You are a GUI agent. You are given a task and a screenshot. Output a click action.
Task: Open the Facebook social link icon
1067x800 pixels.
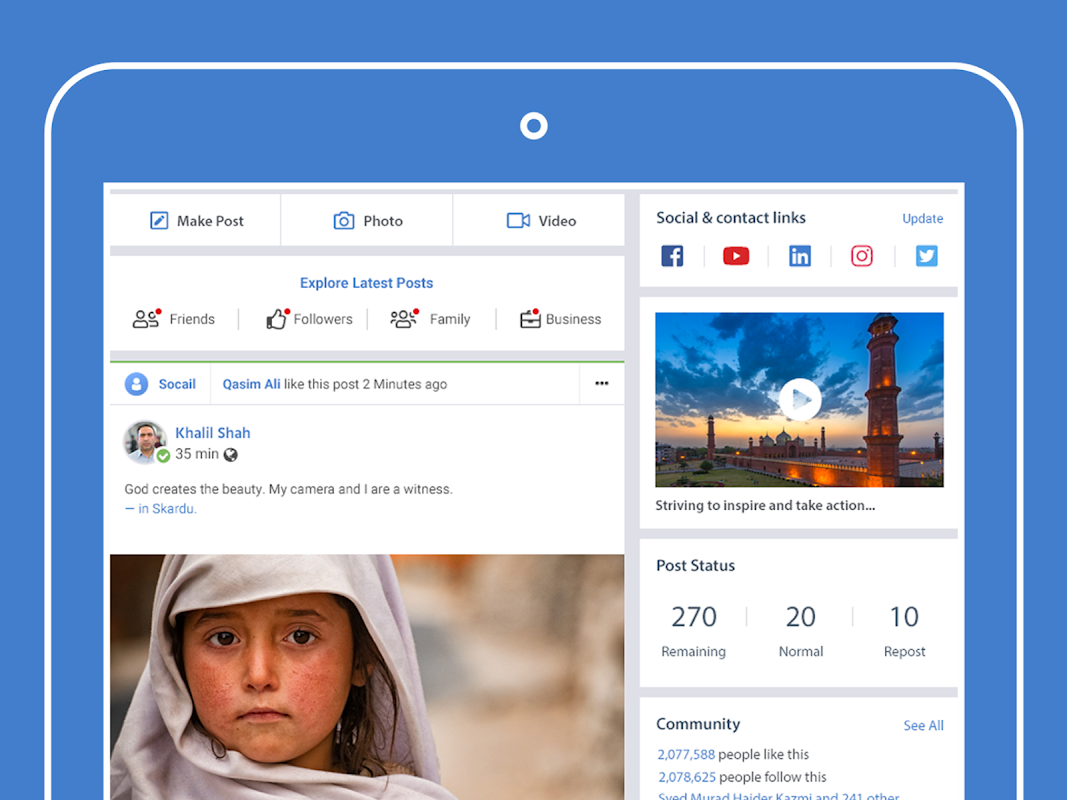[x=672, y=256]
